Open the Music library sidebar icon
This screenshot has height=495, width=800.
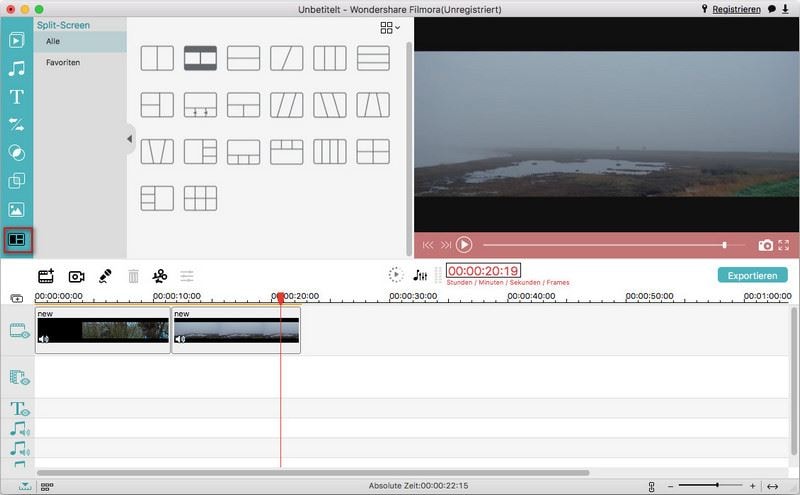(16, 68)
